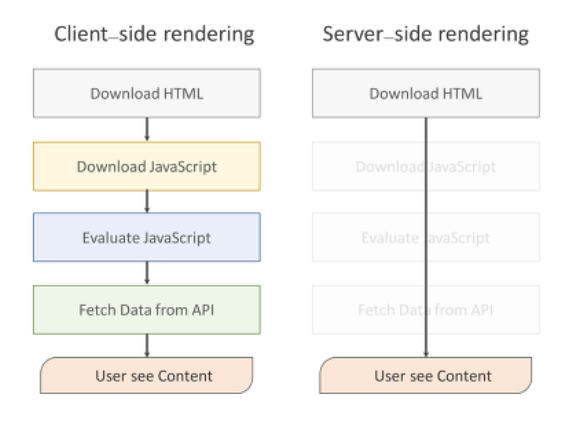Select the green Fetch Data from API box
Viewport: 581px width, 448px height.
point(147,310)
